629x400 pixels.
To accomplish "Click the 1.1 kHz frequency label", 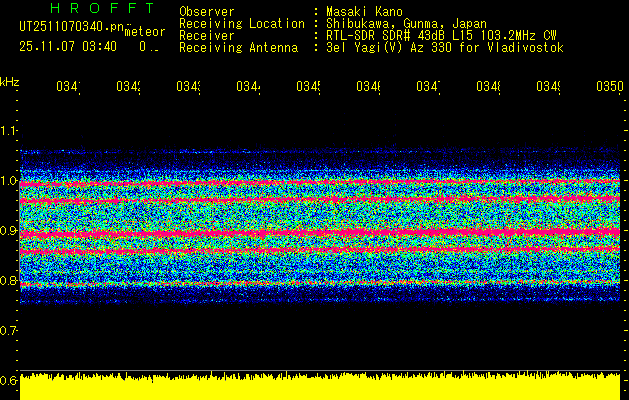I will point(9,130).
